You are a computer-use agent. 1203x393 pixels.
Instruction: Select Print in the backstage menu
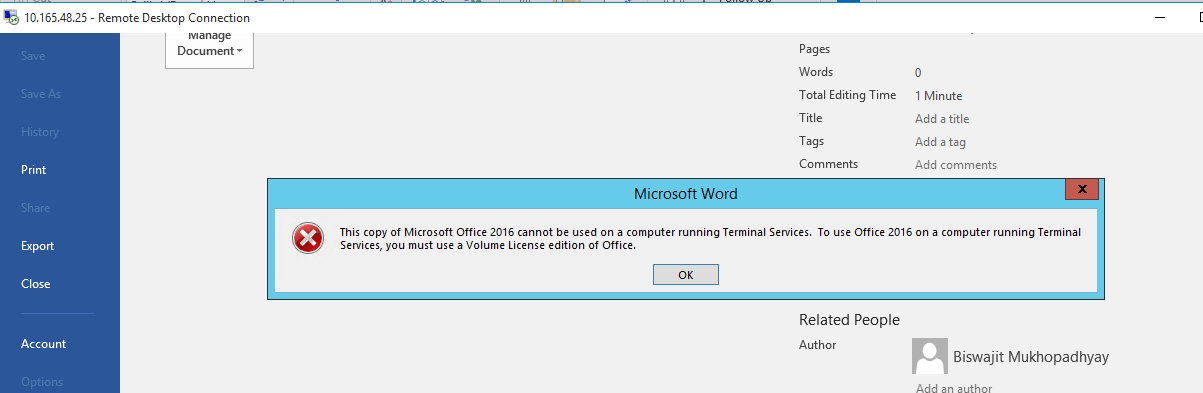pyautogui.click(x=34, y=170)
